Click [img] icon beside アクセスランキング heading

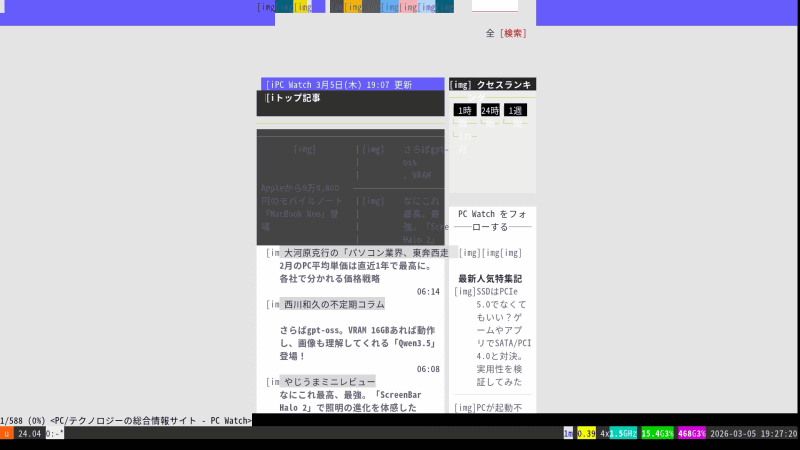pos(461,85)
